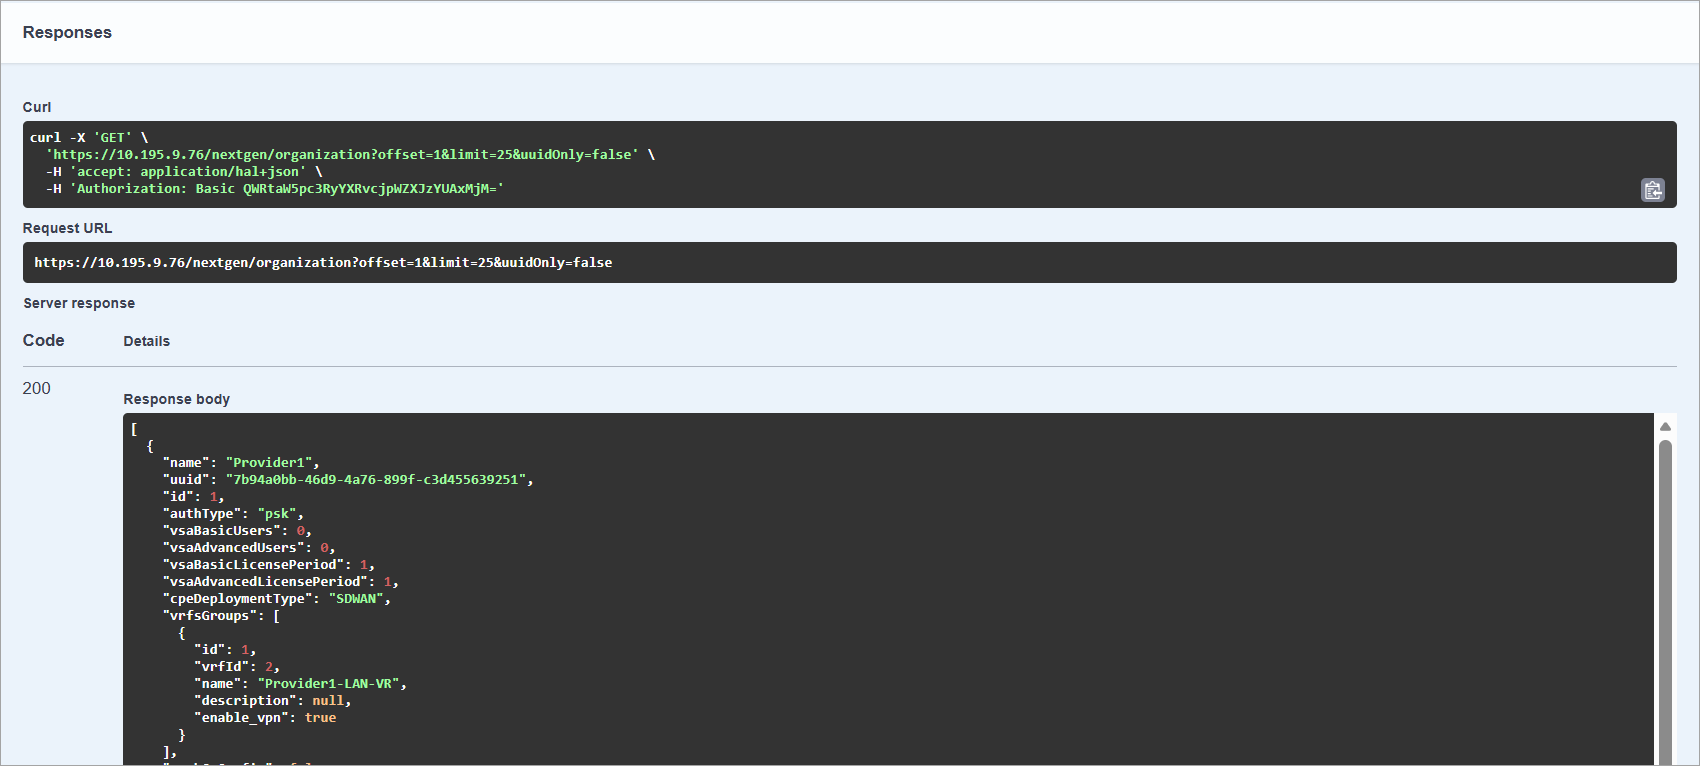Click the Request URL label
Image resolution: width=1700 pixels, height=766 pixels.
pyautogui.click(x=67, y=228)
